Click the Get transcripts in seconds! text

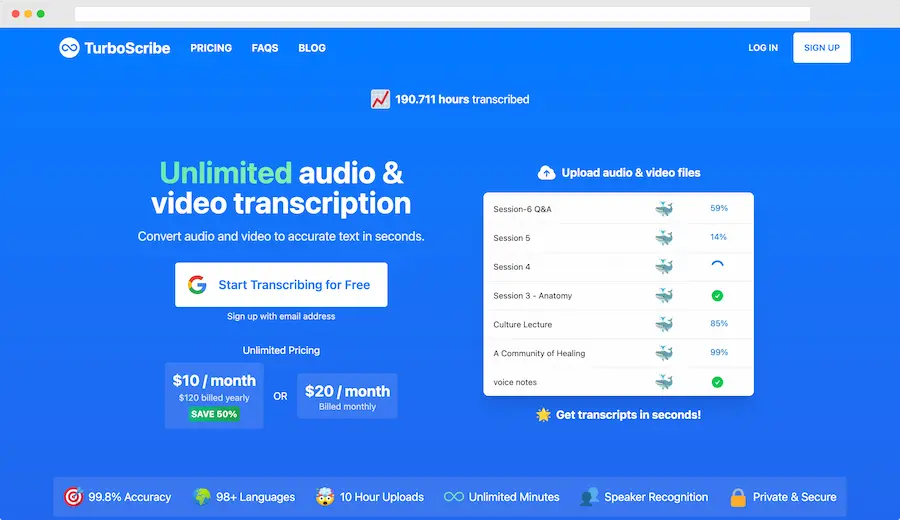629,415
